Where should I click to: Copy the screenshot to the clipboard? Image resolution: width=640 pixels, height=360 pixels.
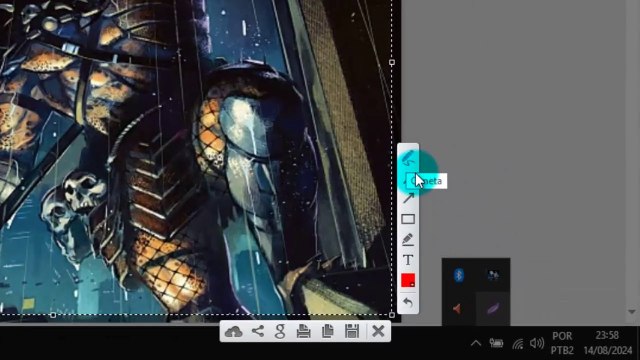click(x=327, y=331)
